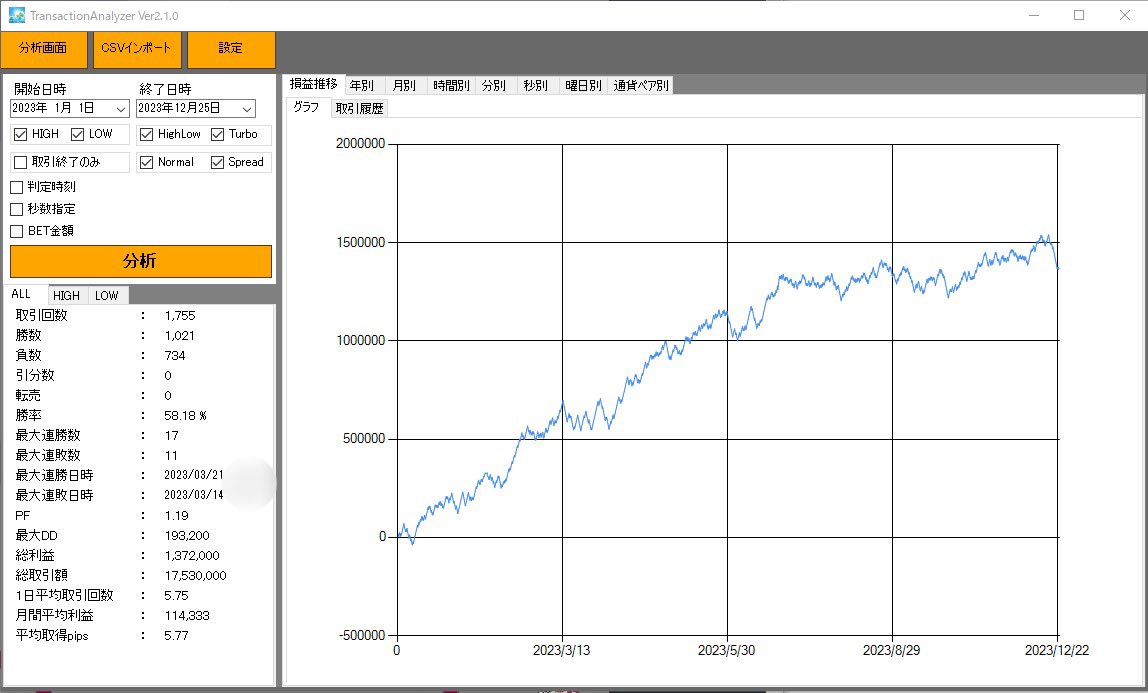Toggle the Normal checkbox
Screen dimensions: 1148x693
[x=146, y=162]
